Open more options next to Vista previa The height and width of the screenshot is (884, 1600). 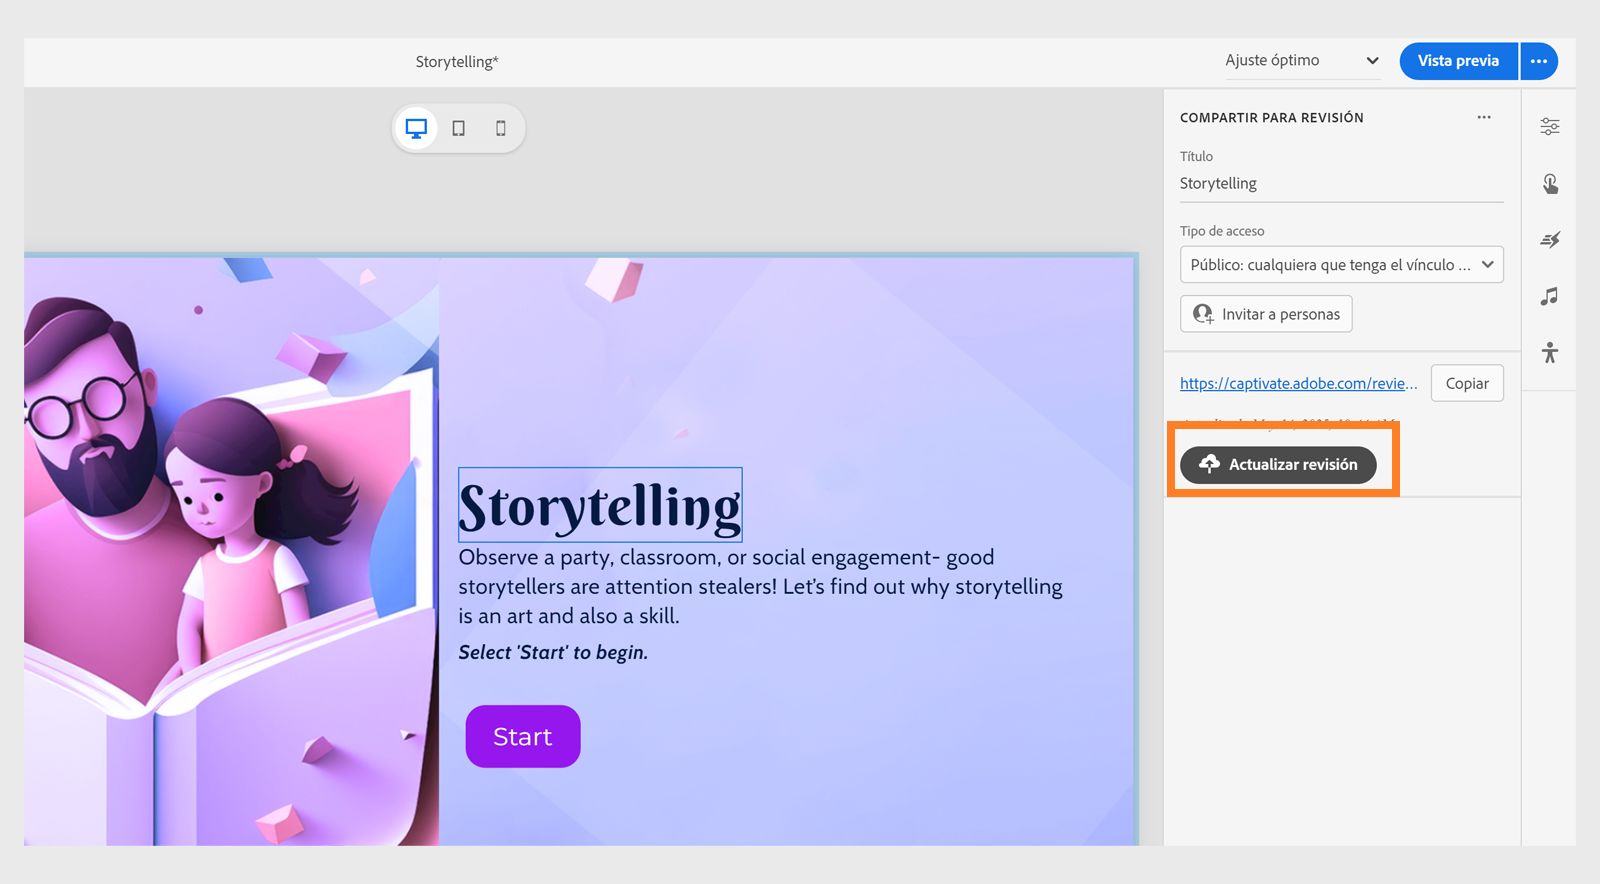point(1539,61)
